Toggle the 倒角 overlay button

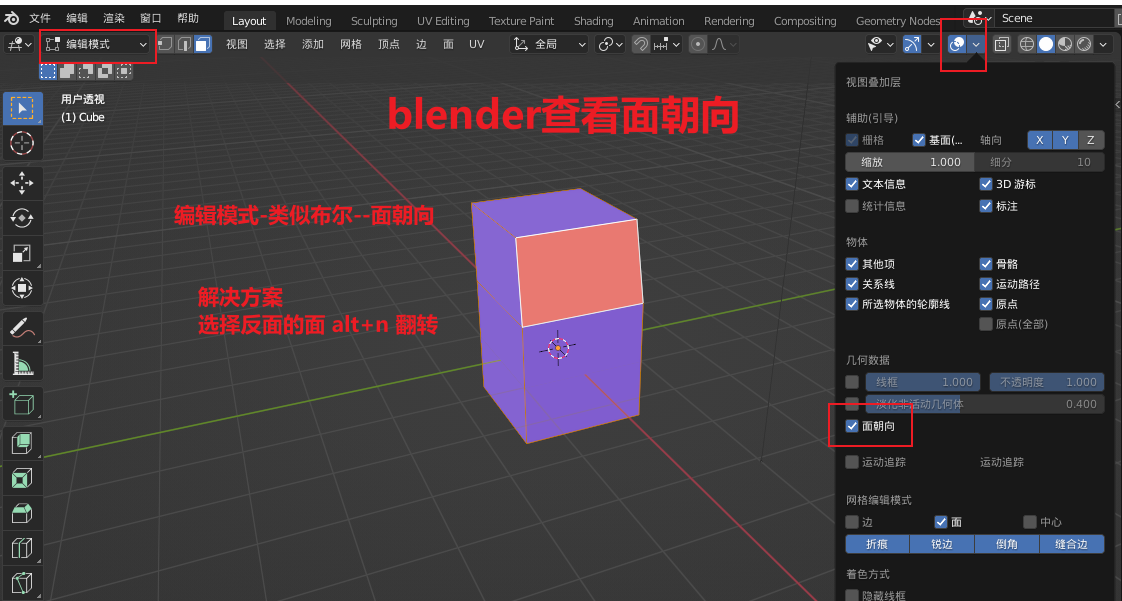(x=1007, y=544)
